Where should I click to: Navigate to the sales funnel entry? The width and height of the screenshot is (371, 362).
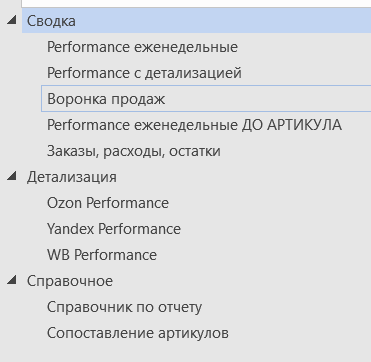point(206,98)
